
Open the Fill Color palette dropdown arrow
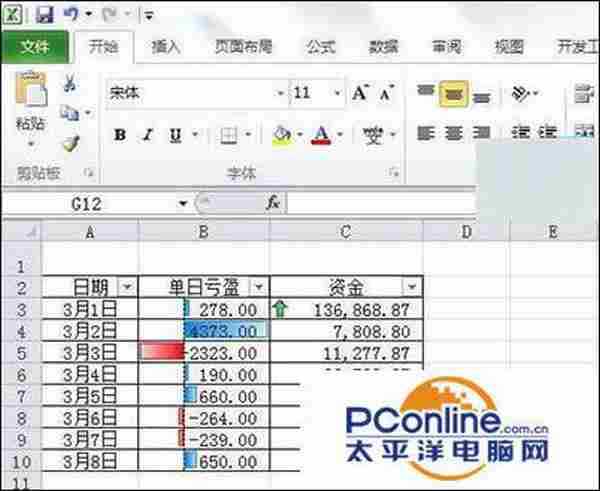(300, 135)
